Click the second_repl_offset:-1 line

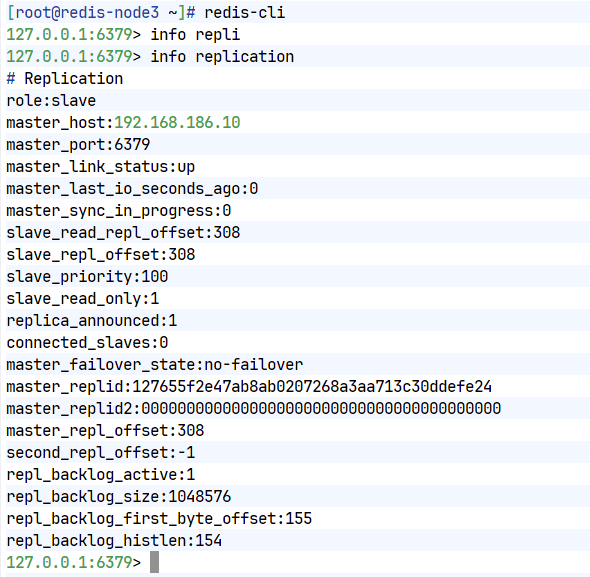(x=101, y=453)
